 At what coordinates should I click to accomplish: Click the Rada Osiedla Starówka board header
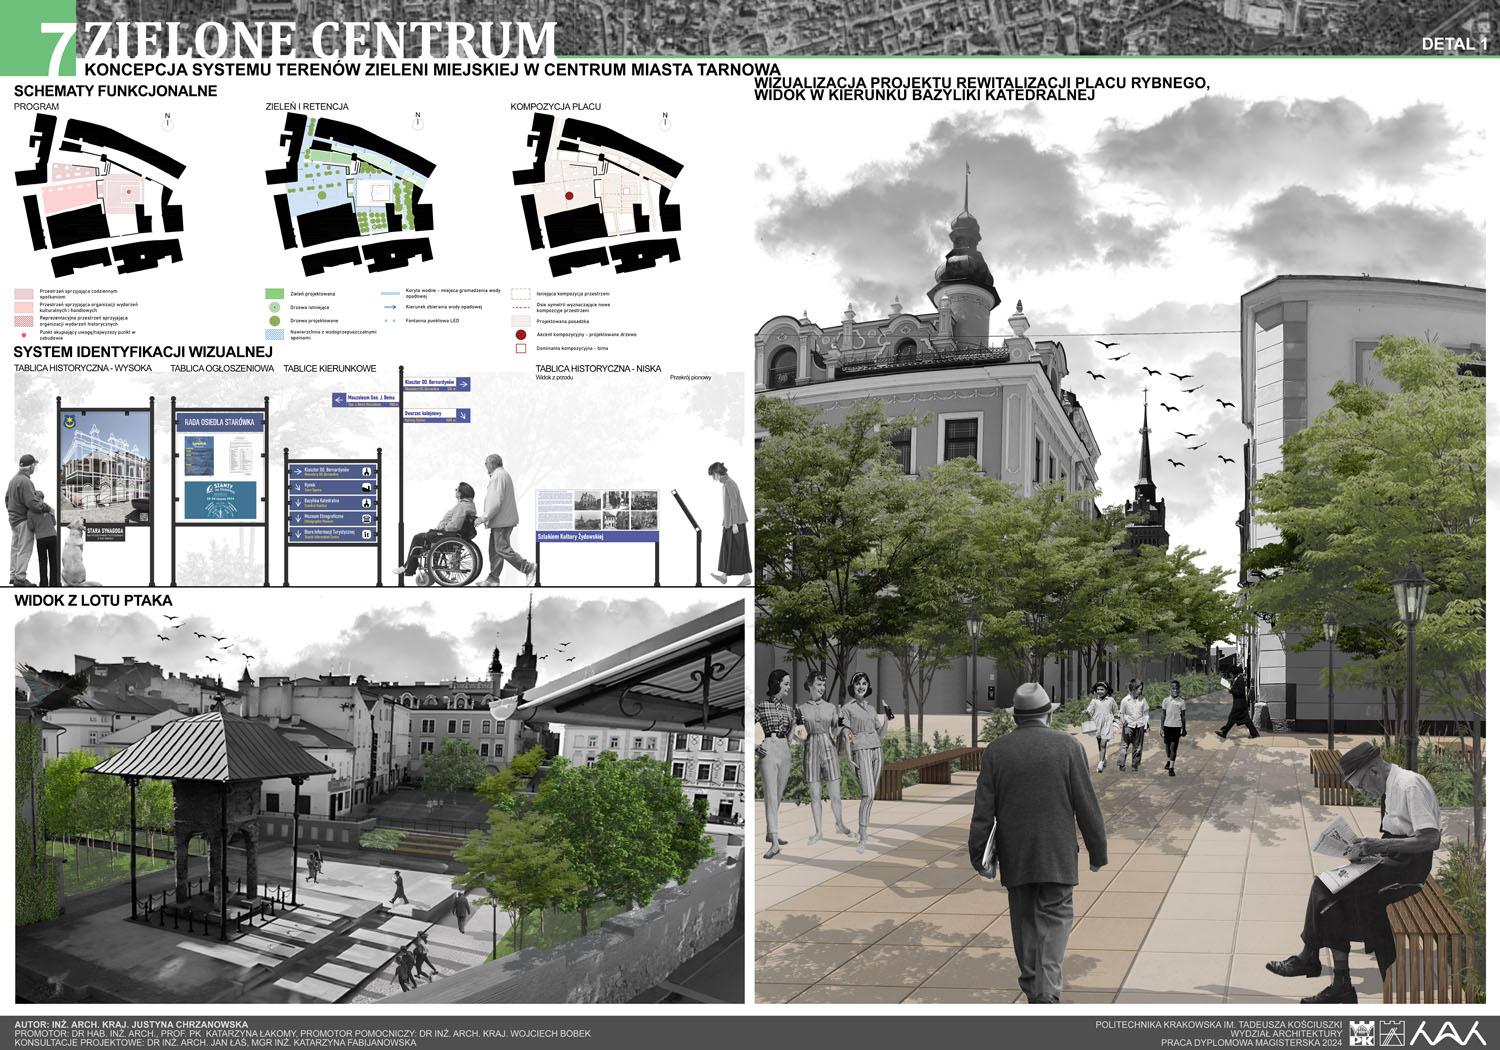click(x=219, y=422)
